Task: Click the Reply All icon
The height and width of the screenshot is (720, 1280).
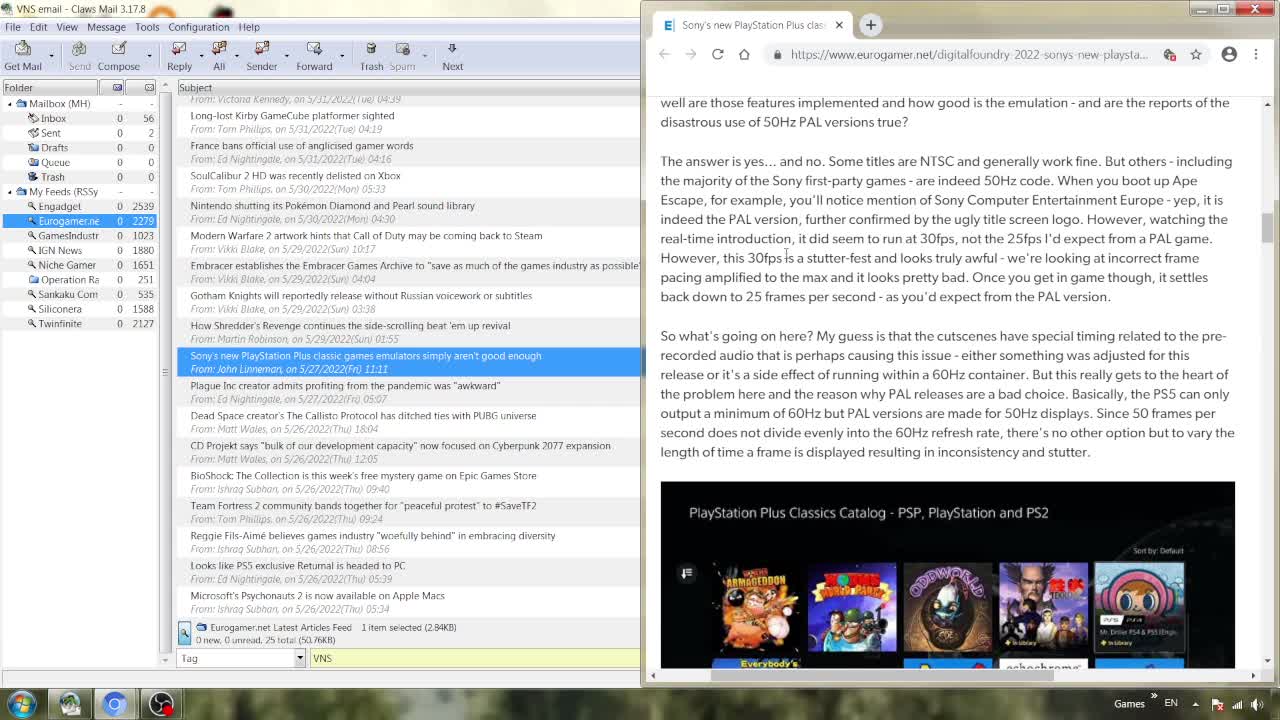Action: click(219, 56)
